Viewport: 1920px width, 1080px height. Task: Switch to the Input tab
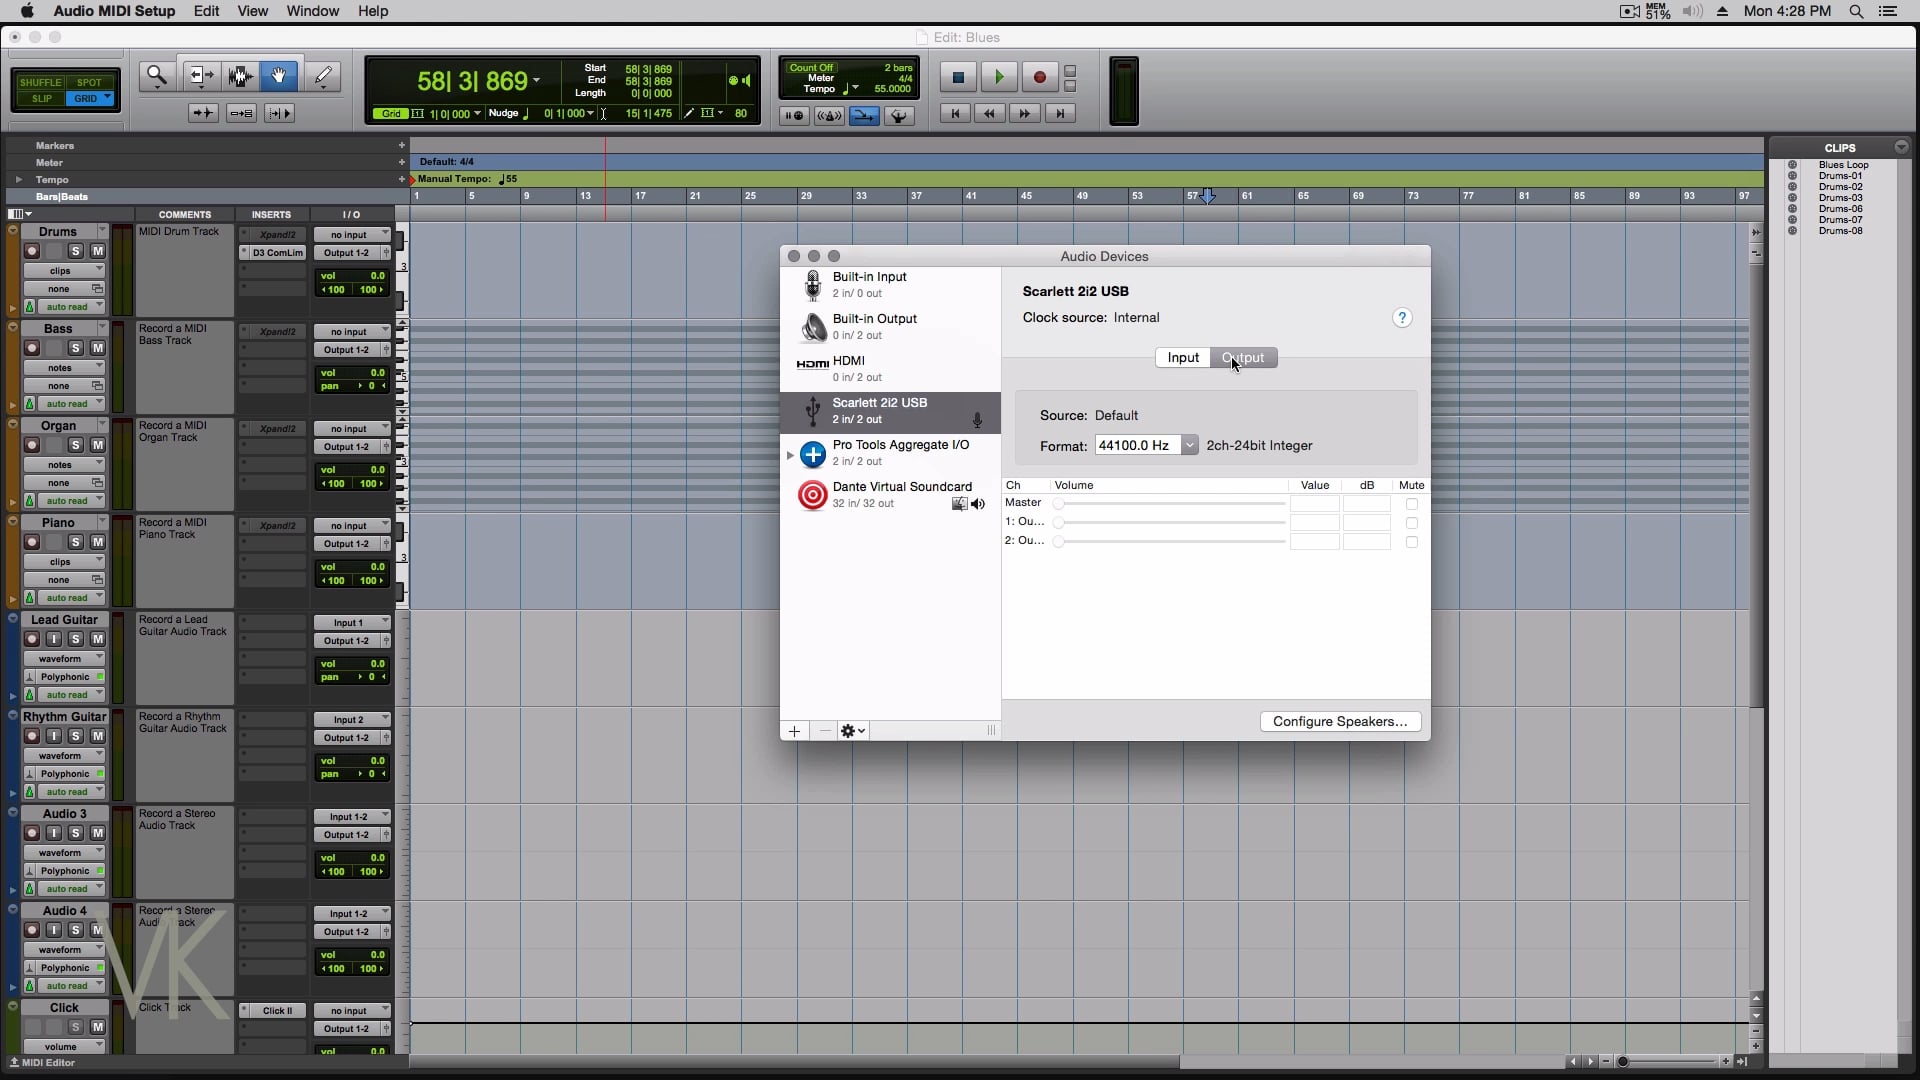pyautogui.click(x=1183, y=358)
